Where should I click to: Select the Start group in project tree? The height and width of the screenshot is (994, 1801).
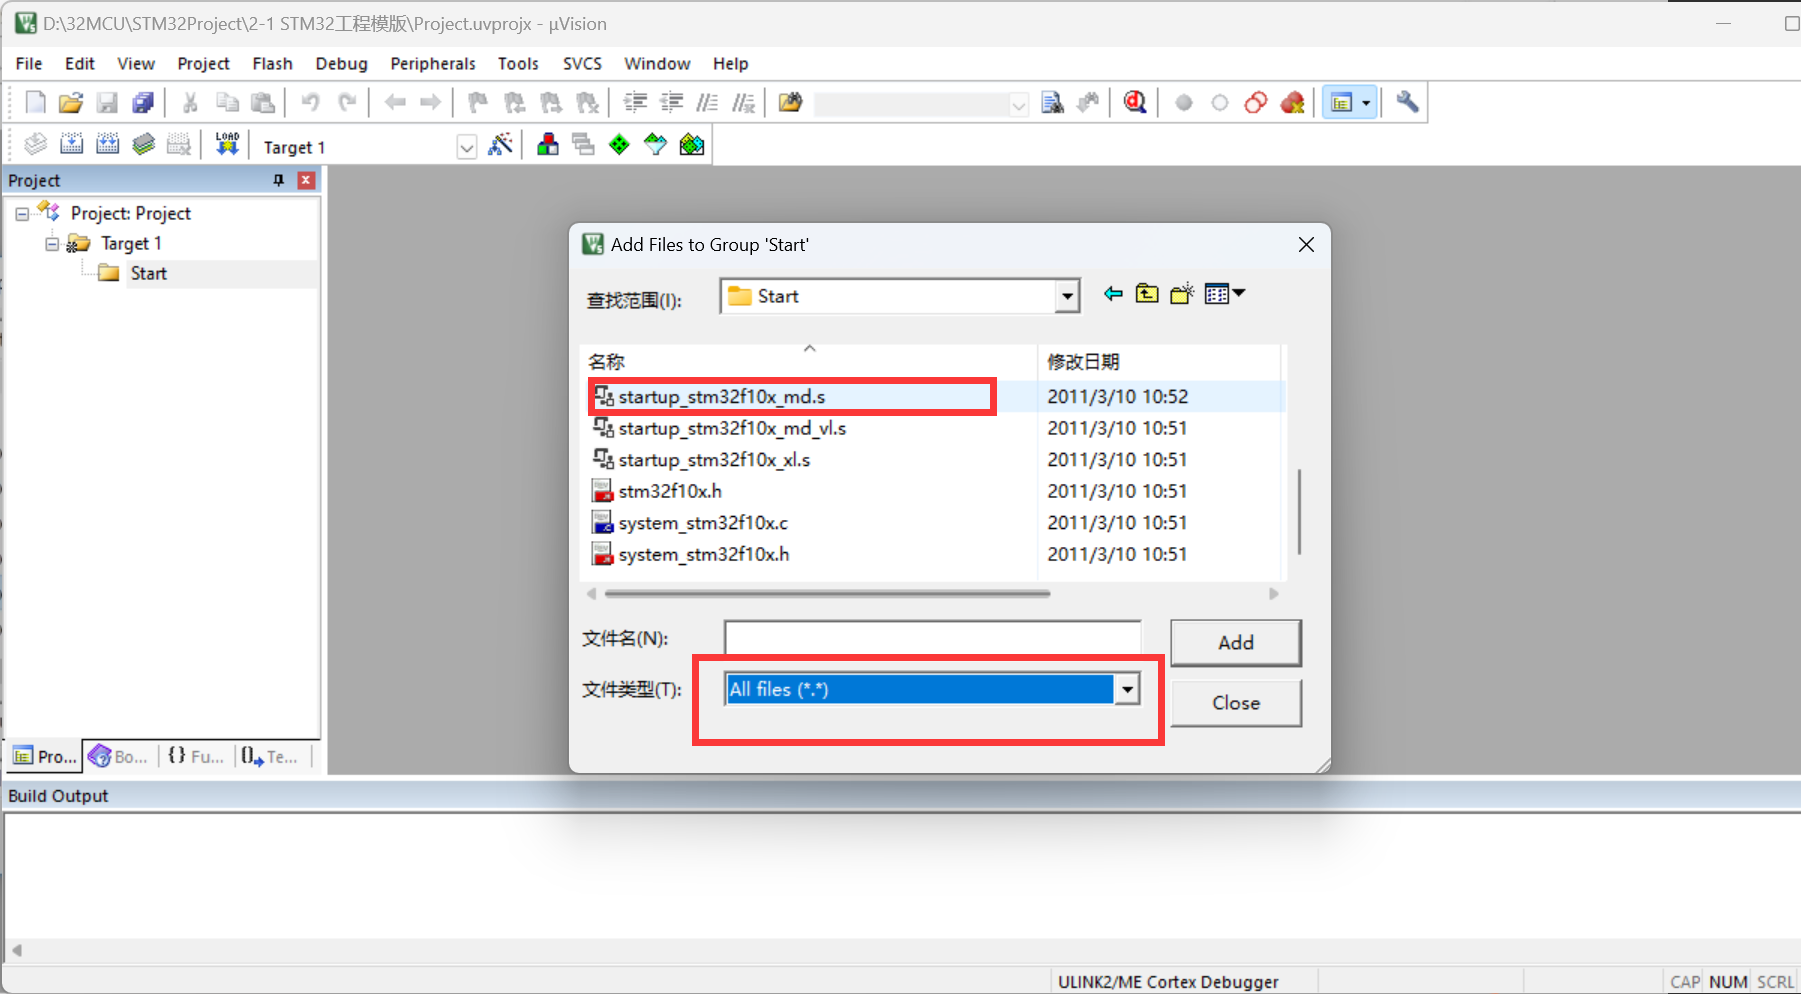[x=148, y=273]
